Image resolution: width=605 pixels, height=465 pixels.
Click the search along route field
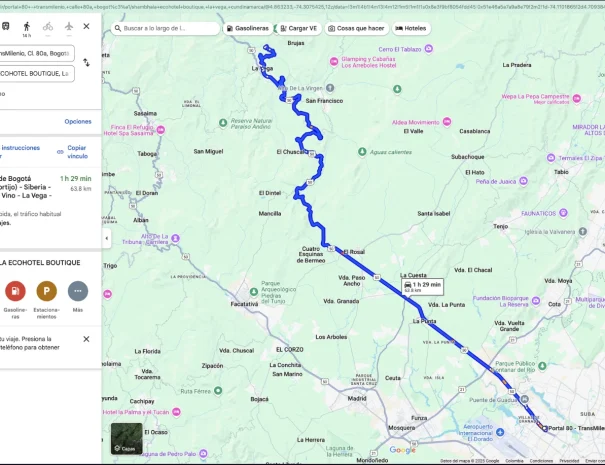tap(166, 28)
